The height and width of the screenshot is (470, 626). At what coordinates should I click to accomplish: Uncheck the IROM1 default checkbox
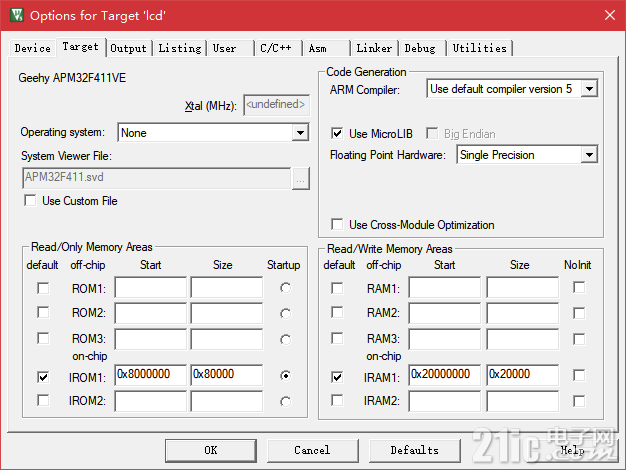pos(43,377)
